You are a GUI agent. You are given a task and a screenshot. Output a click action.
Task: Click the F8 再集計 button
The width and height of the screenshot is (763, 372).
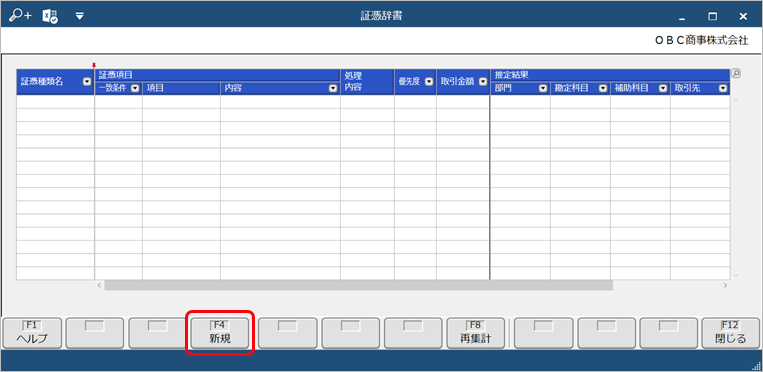pyautogui.click(x=476, y=334)
